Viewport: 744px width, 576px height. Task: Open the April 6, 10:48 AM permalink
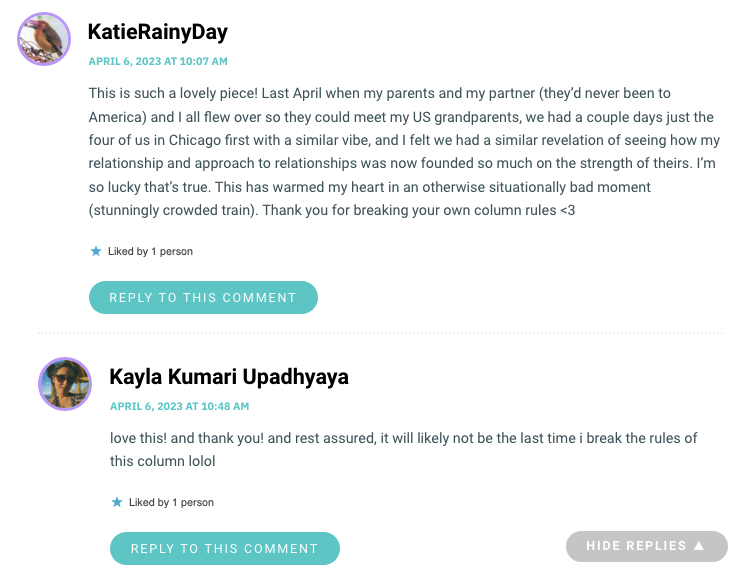point(179,406)
